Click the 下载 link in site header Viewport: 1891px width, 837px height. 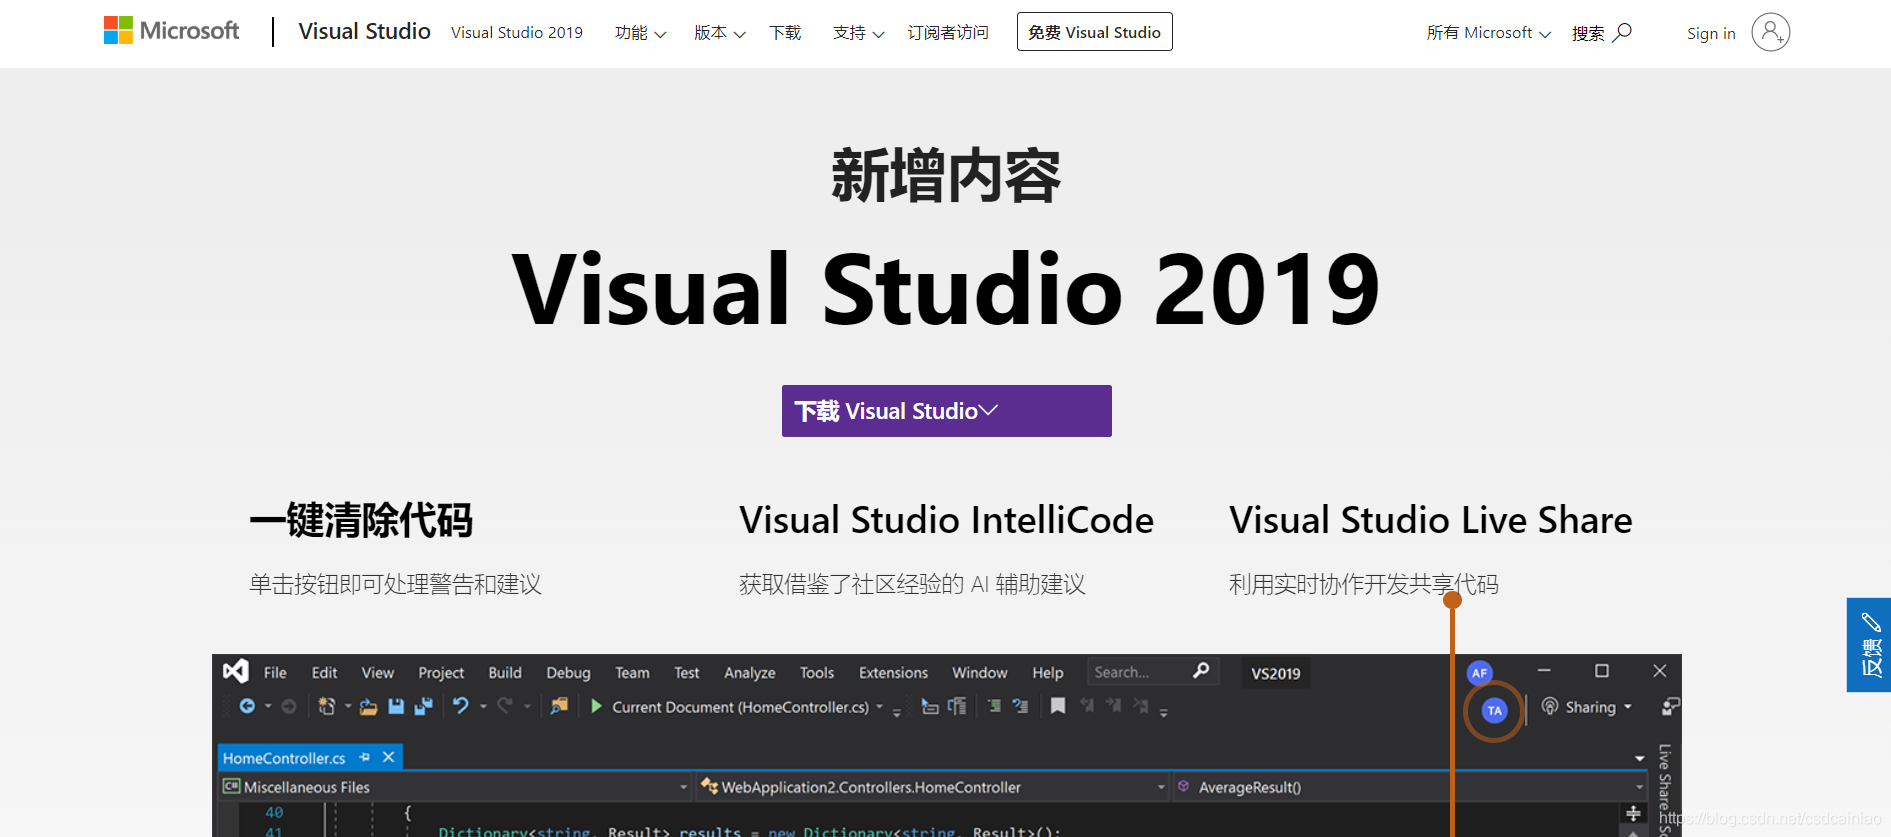click(x=785, y=33)
